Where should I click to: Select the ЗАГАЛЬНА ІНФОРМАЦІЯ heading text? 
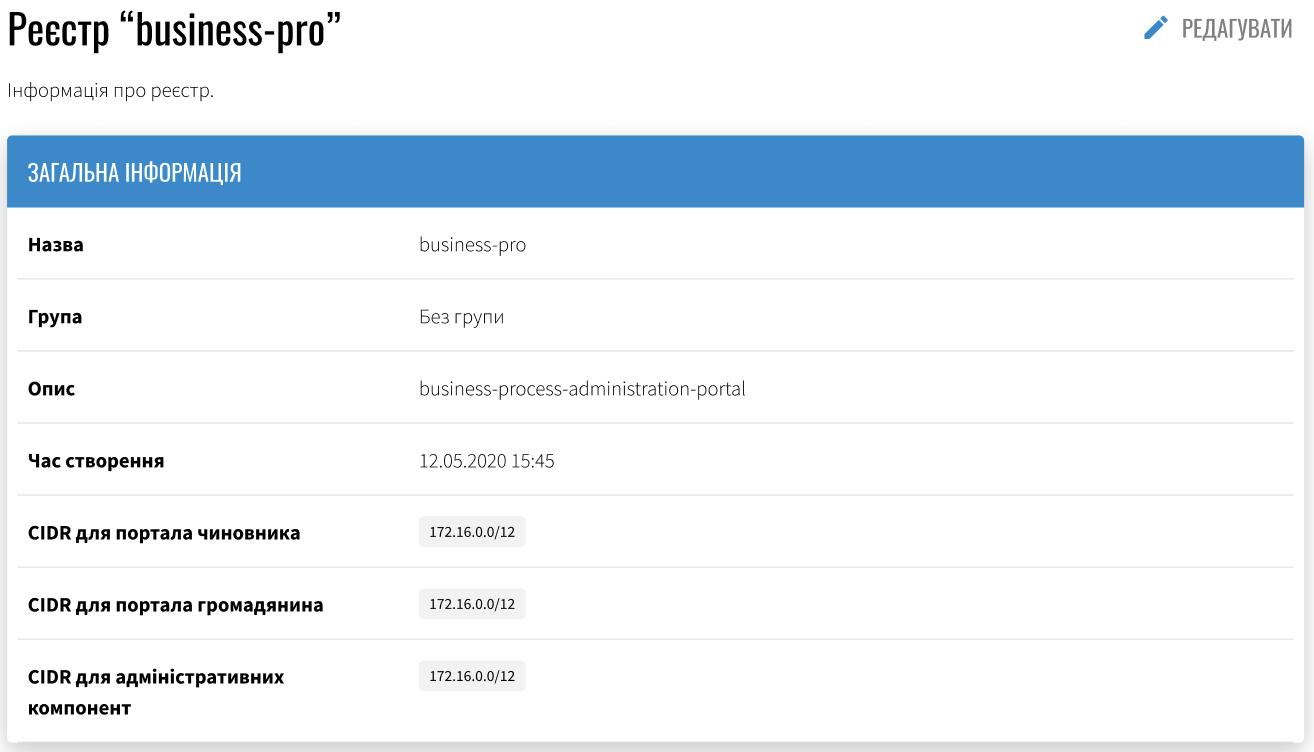(134, 173)
